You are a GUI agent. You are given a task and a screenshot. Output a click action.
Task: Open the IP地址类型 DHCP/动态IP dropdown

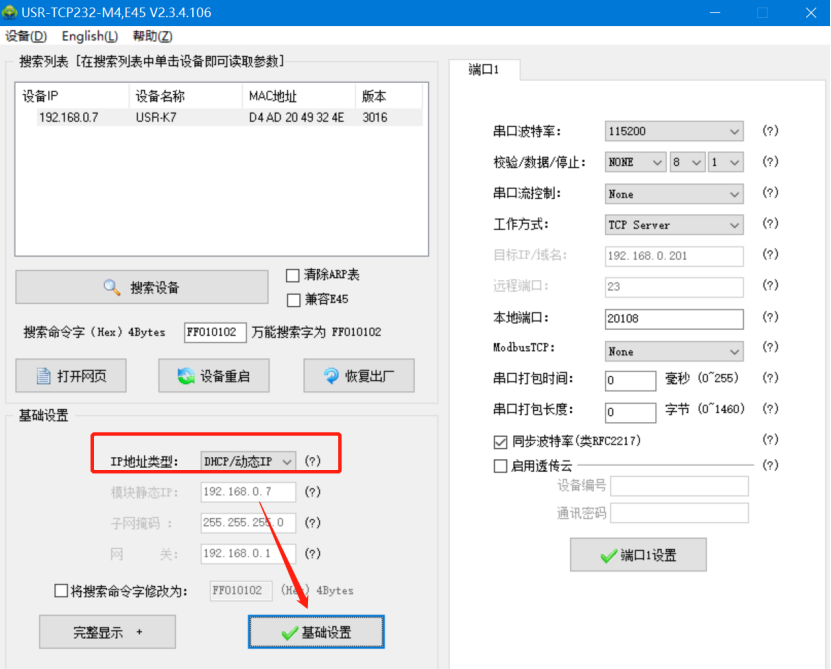click(x=248, y=461)
